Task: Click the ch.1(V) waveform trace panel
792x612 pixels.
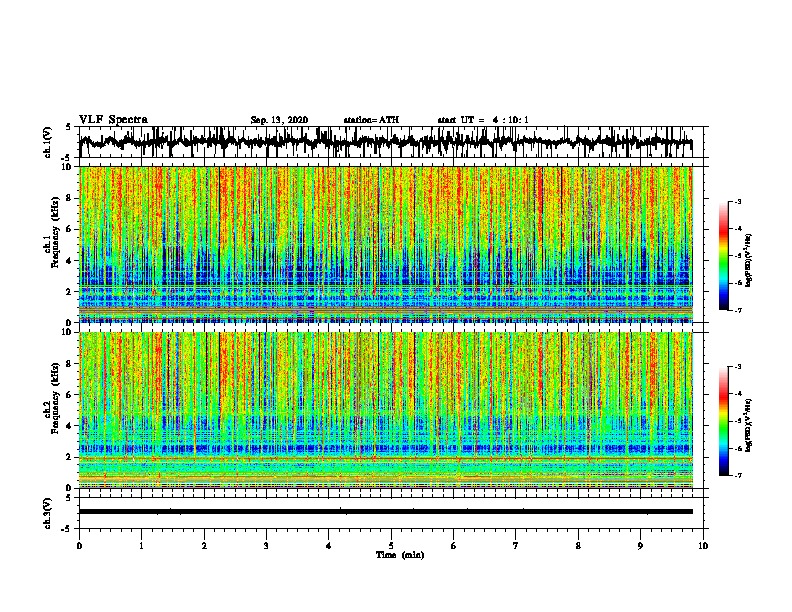Action: coord(391,142)
